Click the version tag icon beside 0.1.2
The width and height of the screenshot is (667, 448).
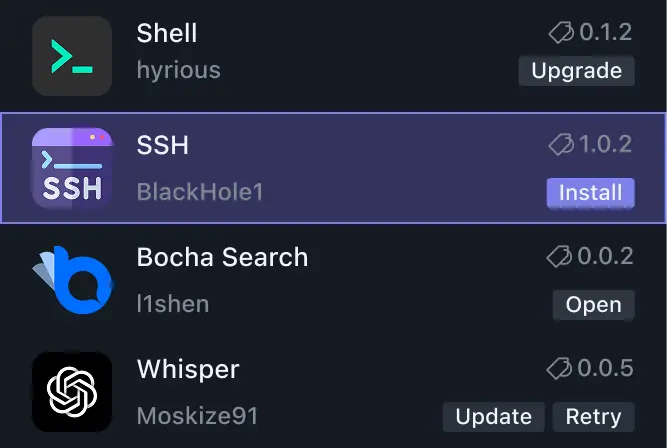point(561,33)
